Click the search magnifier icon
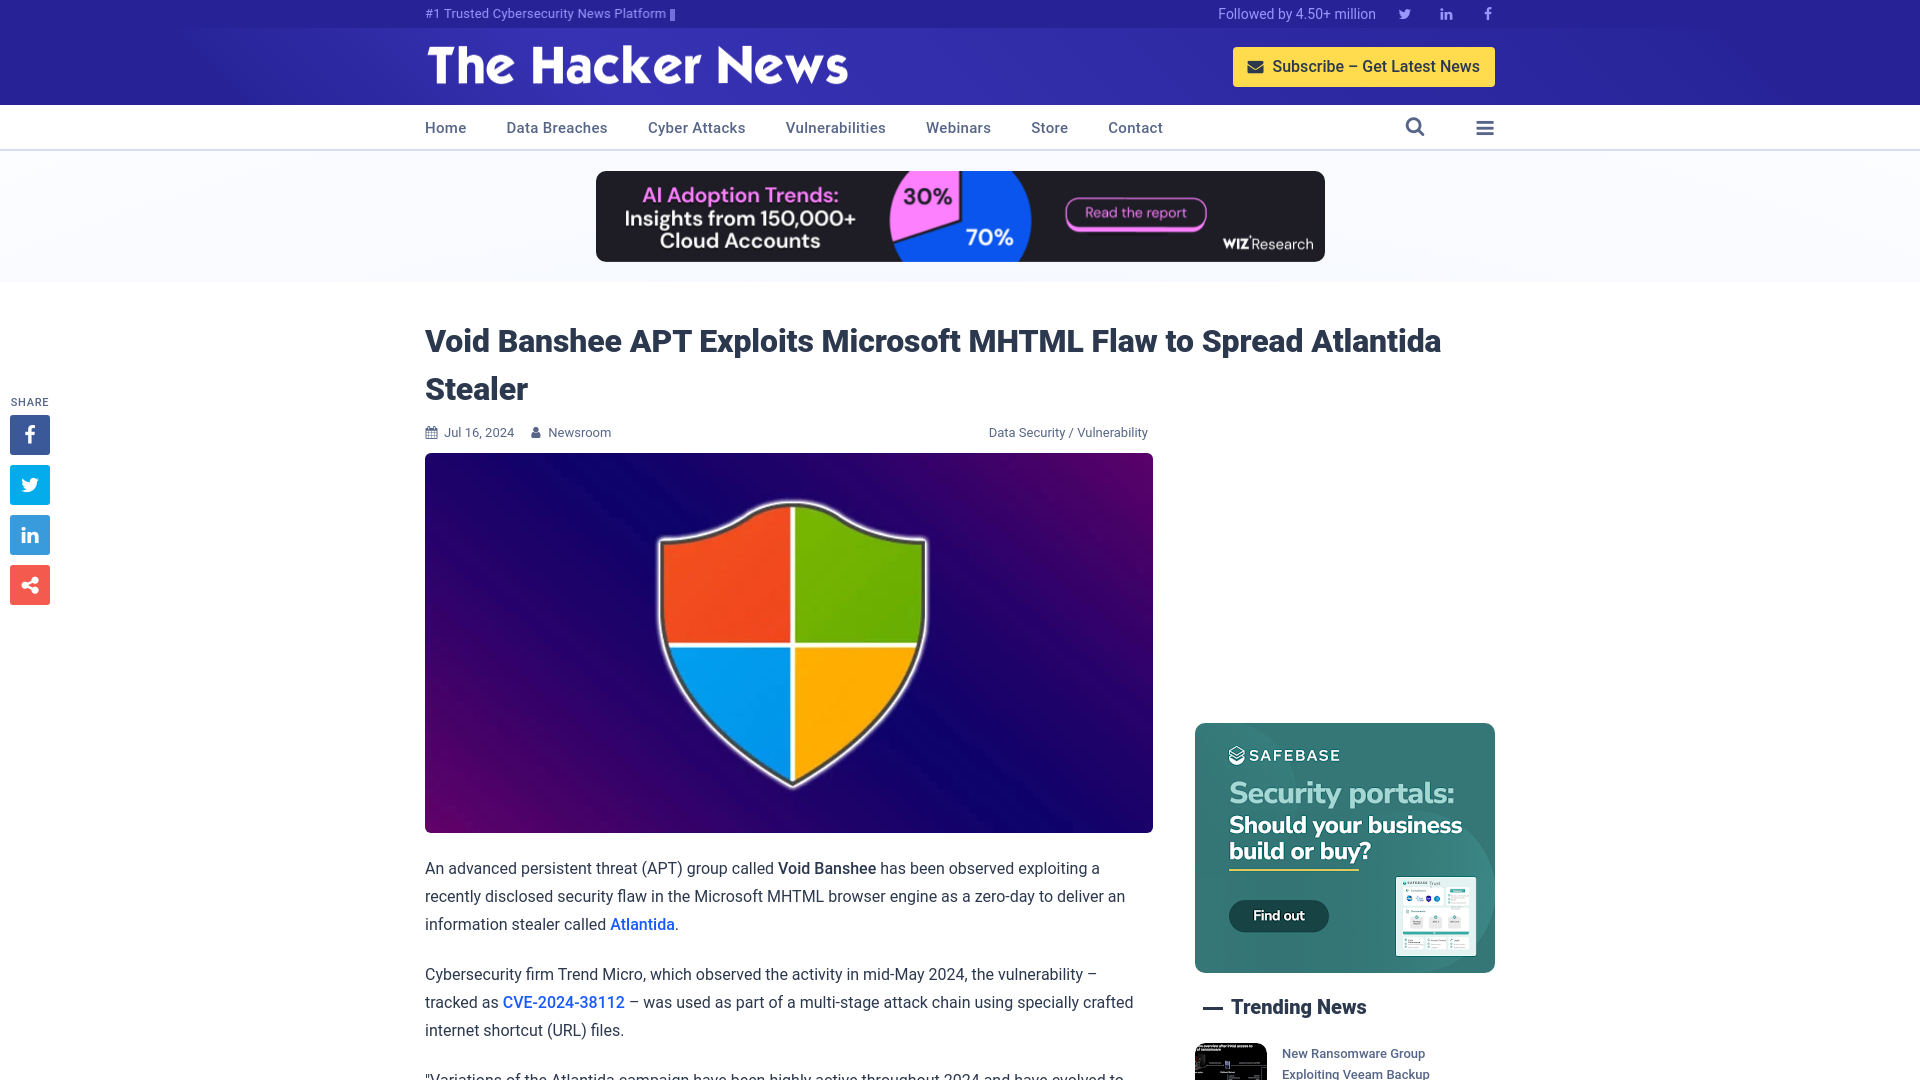This screenshot has height=1080, width=1920. pyautogui.click(x=1415, y=127)
